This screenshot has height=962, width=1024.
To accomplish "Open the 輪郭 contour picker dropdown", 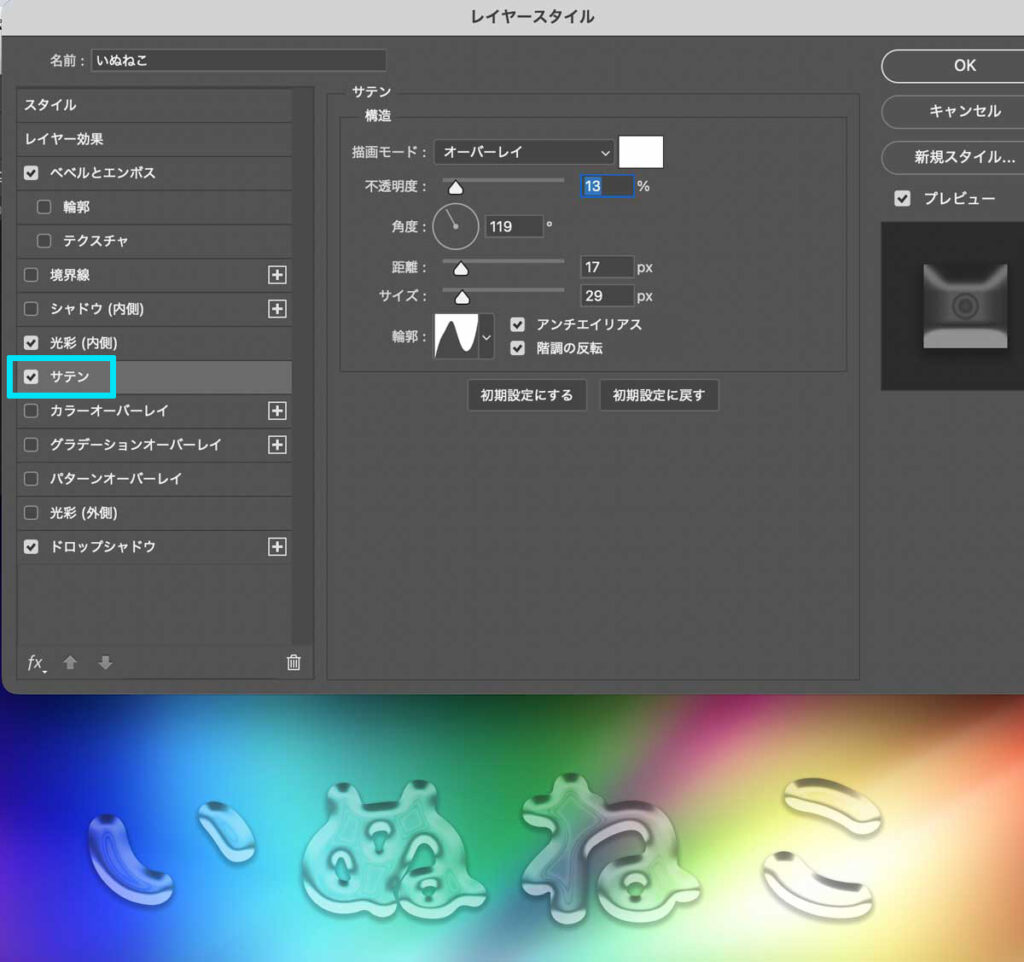I will [x=487, y=337].
